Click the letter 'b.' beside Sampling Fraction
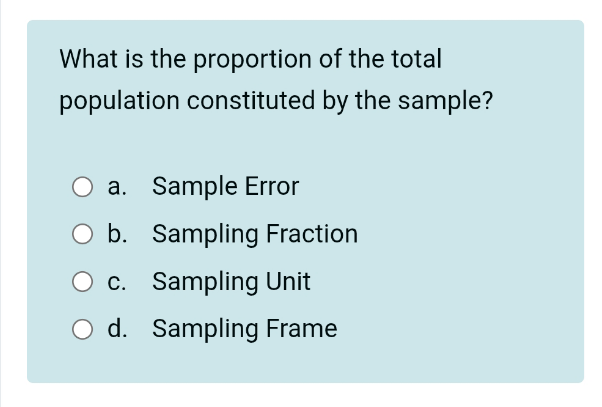The width and height of the screenshot is (602, 407). point(118,235)
